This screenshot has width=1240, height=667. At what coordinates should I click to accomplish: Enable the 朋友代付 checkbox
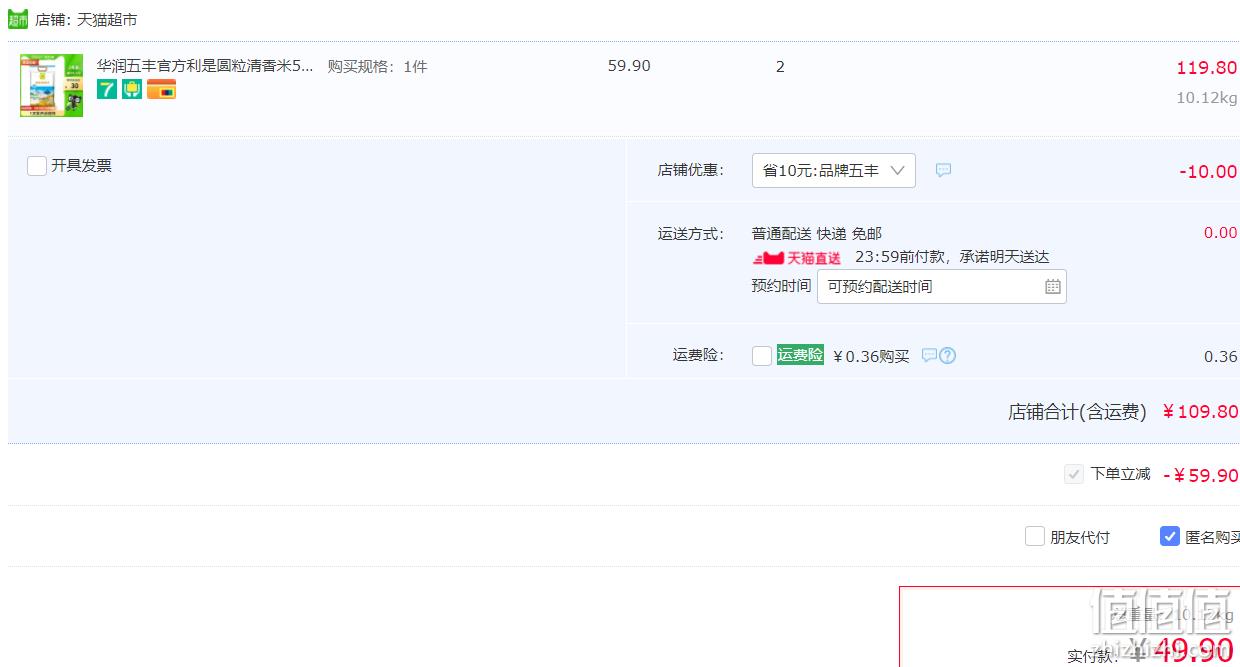[1035, 537]
